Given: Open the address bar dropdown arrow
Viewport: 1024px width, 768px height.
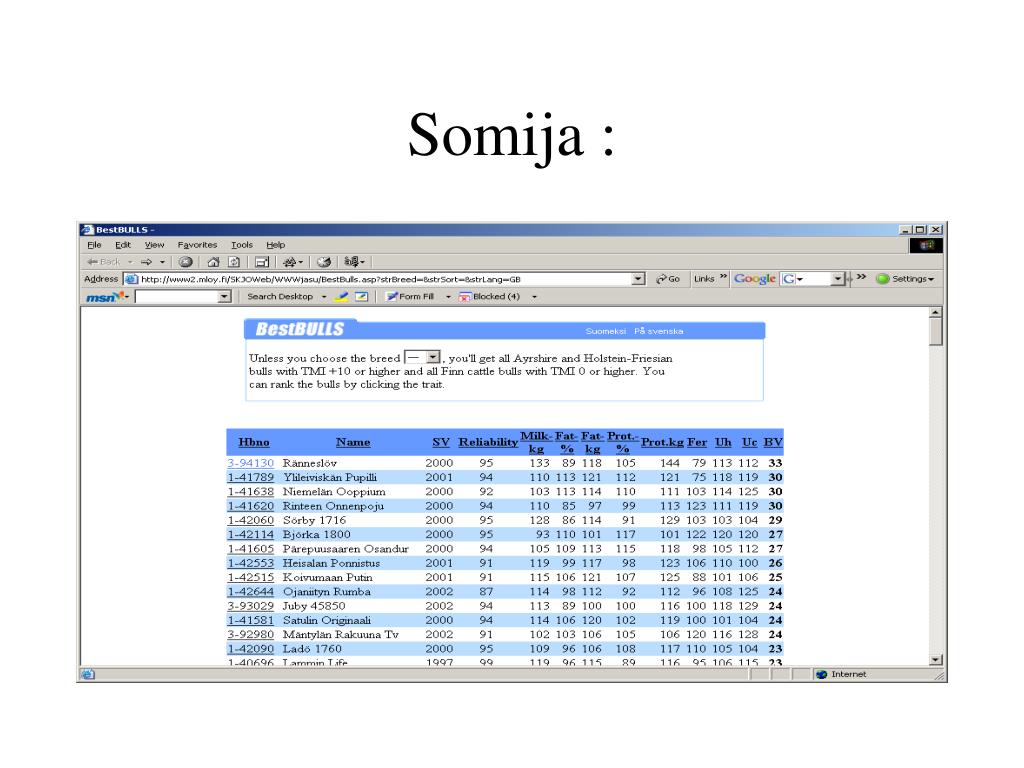Looking at the screenshot, I should pos(638,279).
